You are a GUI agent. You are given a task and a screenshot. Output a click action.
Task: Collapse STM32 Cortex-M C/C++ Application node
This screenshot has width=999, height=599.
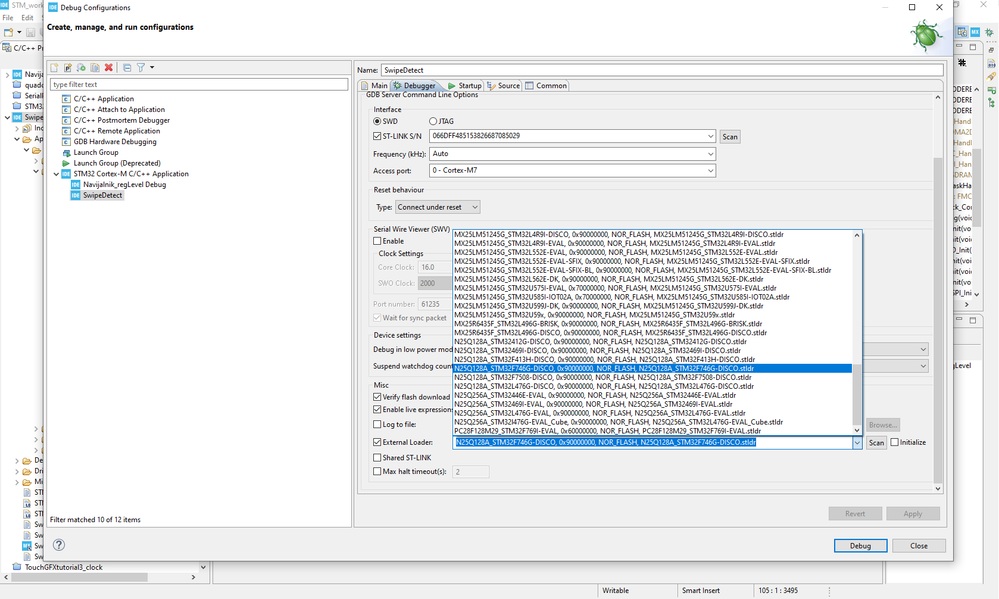tap(56, 174)
